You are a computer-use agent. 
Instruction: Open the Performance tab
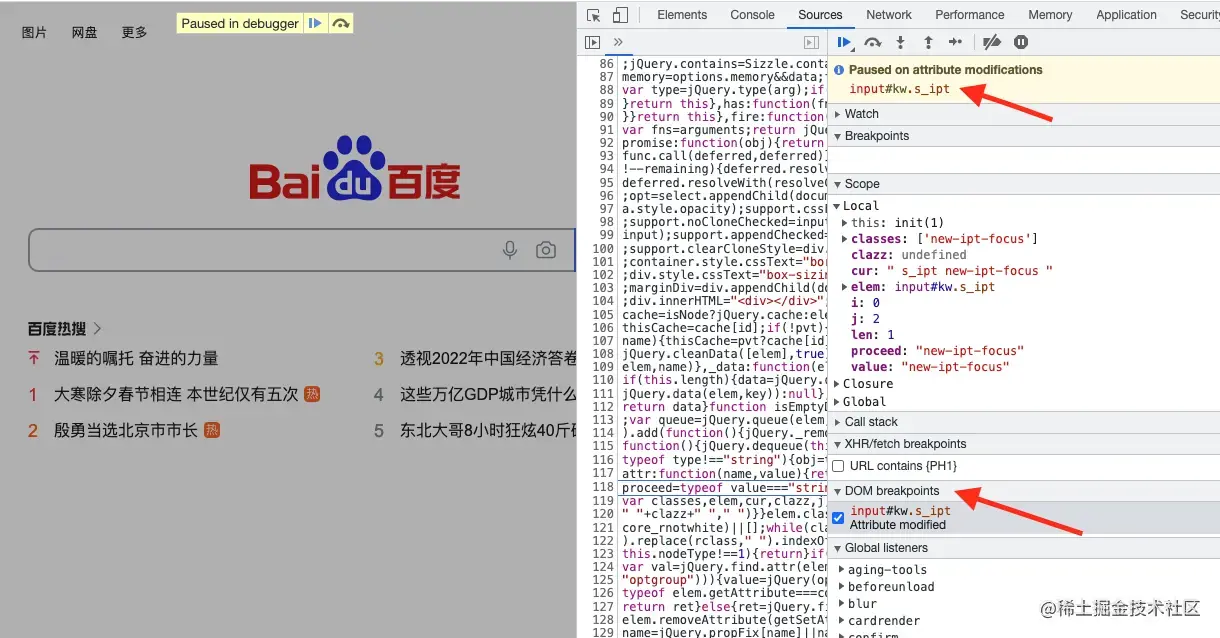tap(970, 15)
